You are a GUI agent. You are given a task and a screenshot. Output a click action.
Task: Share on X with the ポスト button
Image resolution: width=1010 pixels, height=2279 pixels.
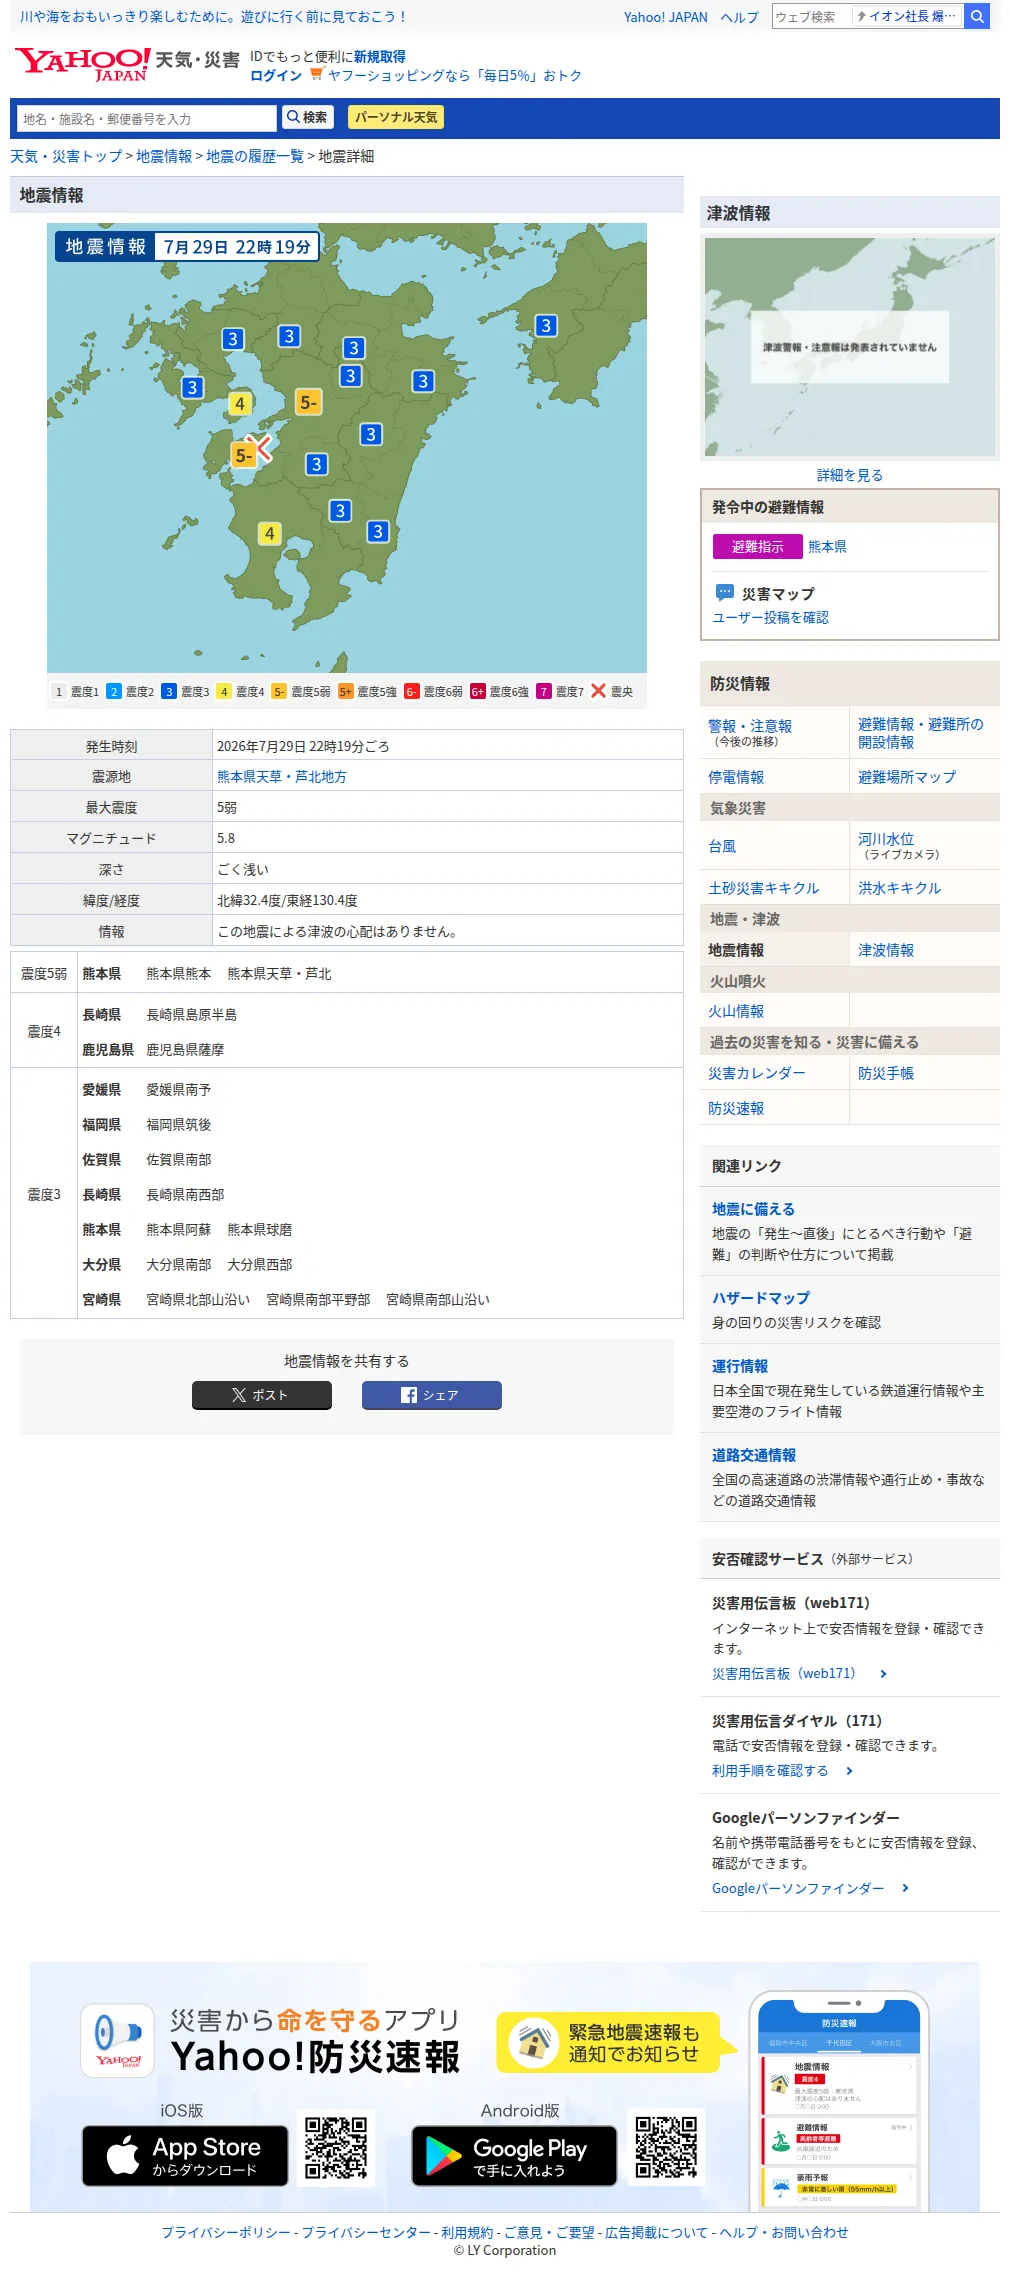click(262, 1395)
